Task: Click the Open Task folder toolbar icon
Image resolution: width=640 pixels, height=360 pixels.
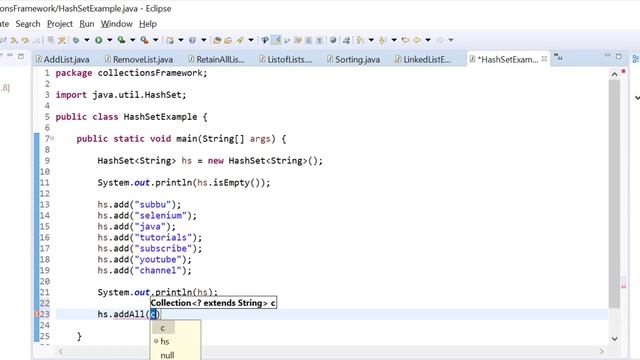Action: (x=228, y=40)
